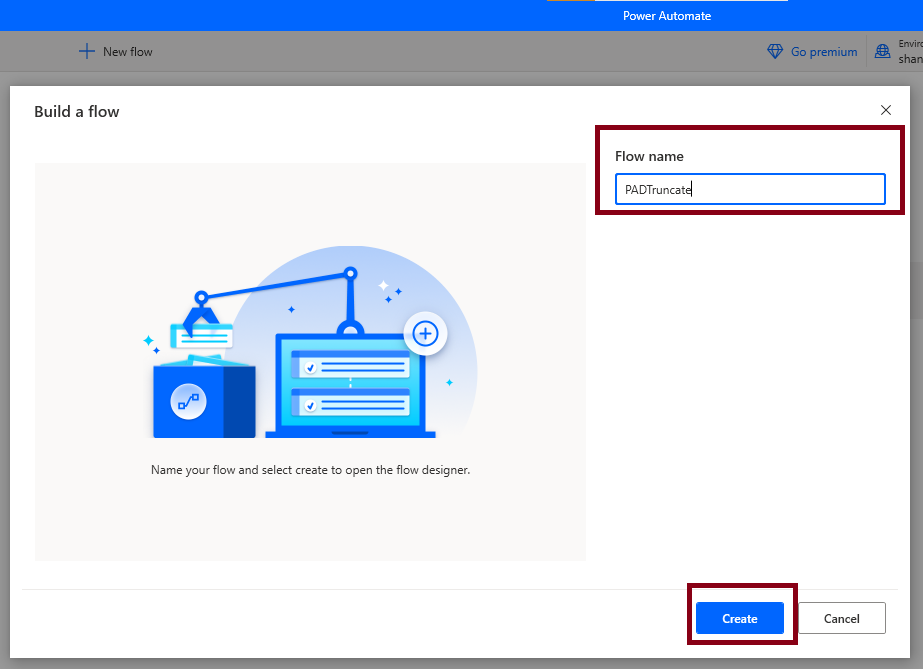Click inside the Flow name text field
Screen dimensions: 923x669
[750, 189]
